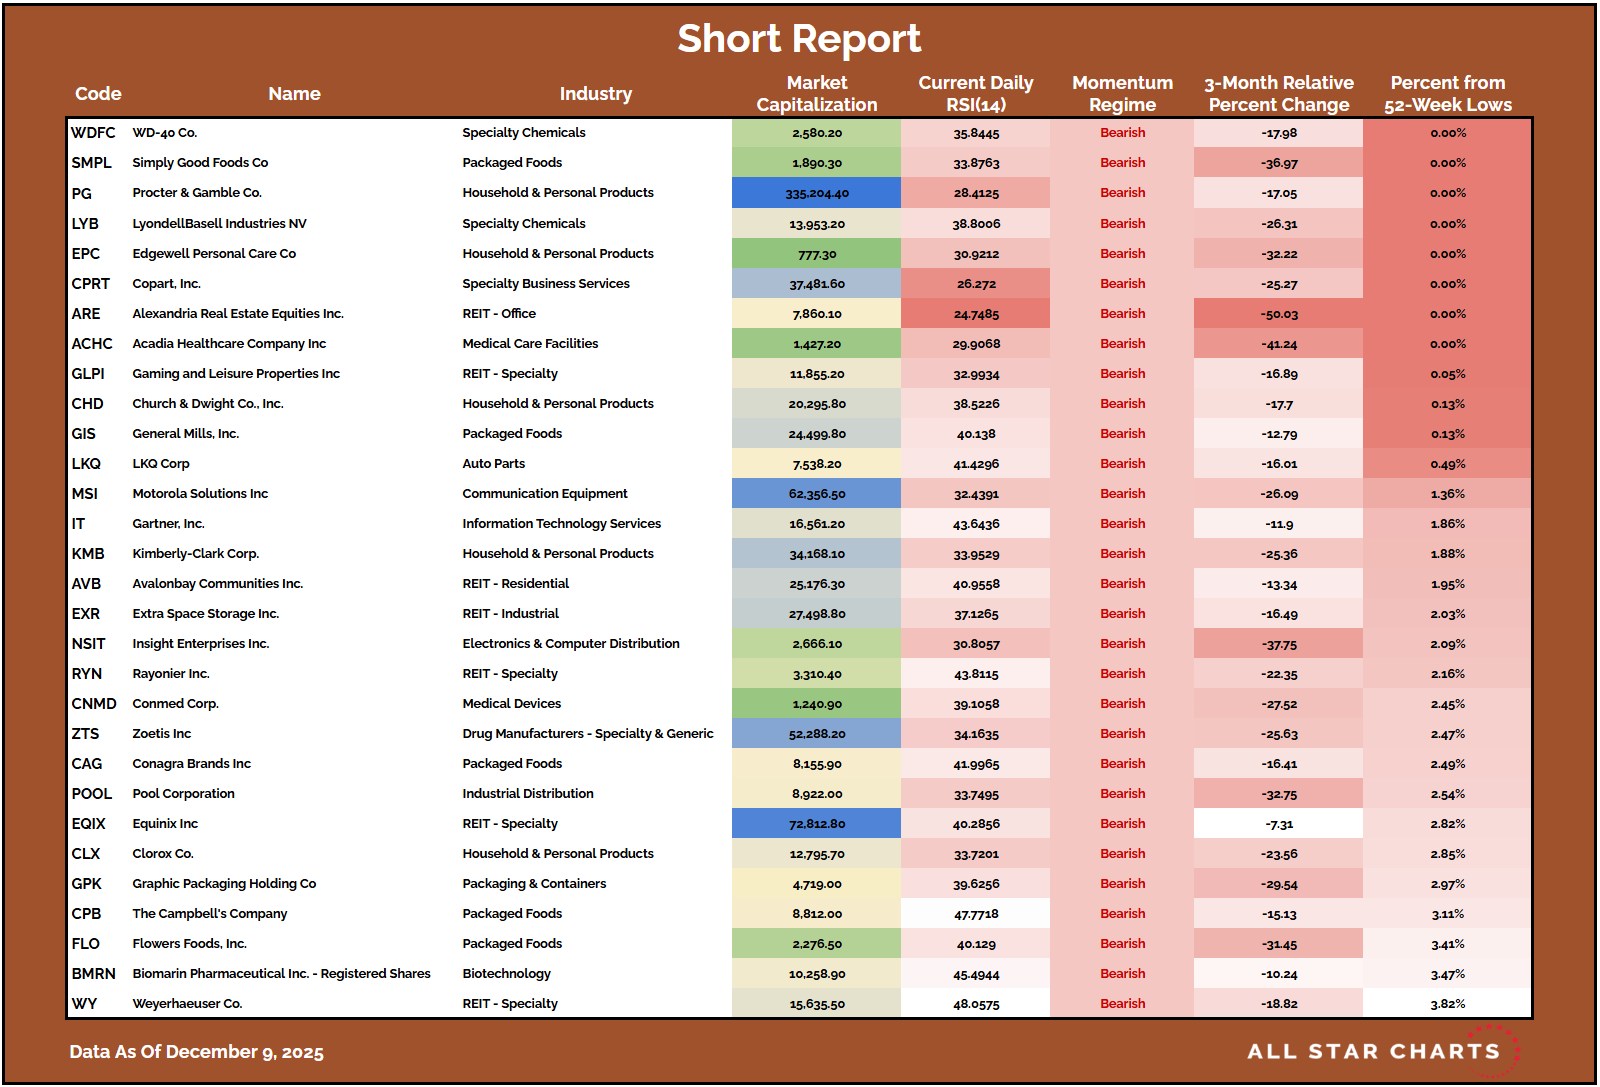Screen dimensions: 1600x1087
Task: Click the WY ticker code
Action: pyautogui.click(x=84, y=1004)
